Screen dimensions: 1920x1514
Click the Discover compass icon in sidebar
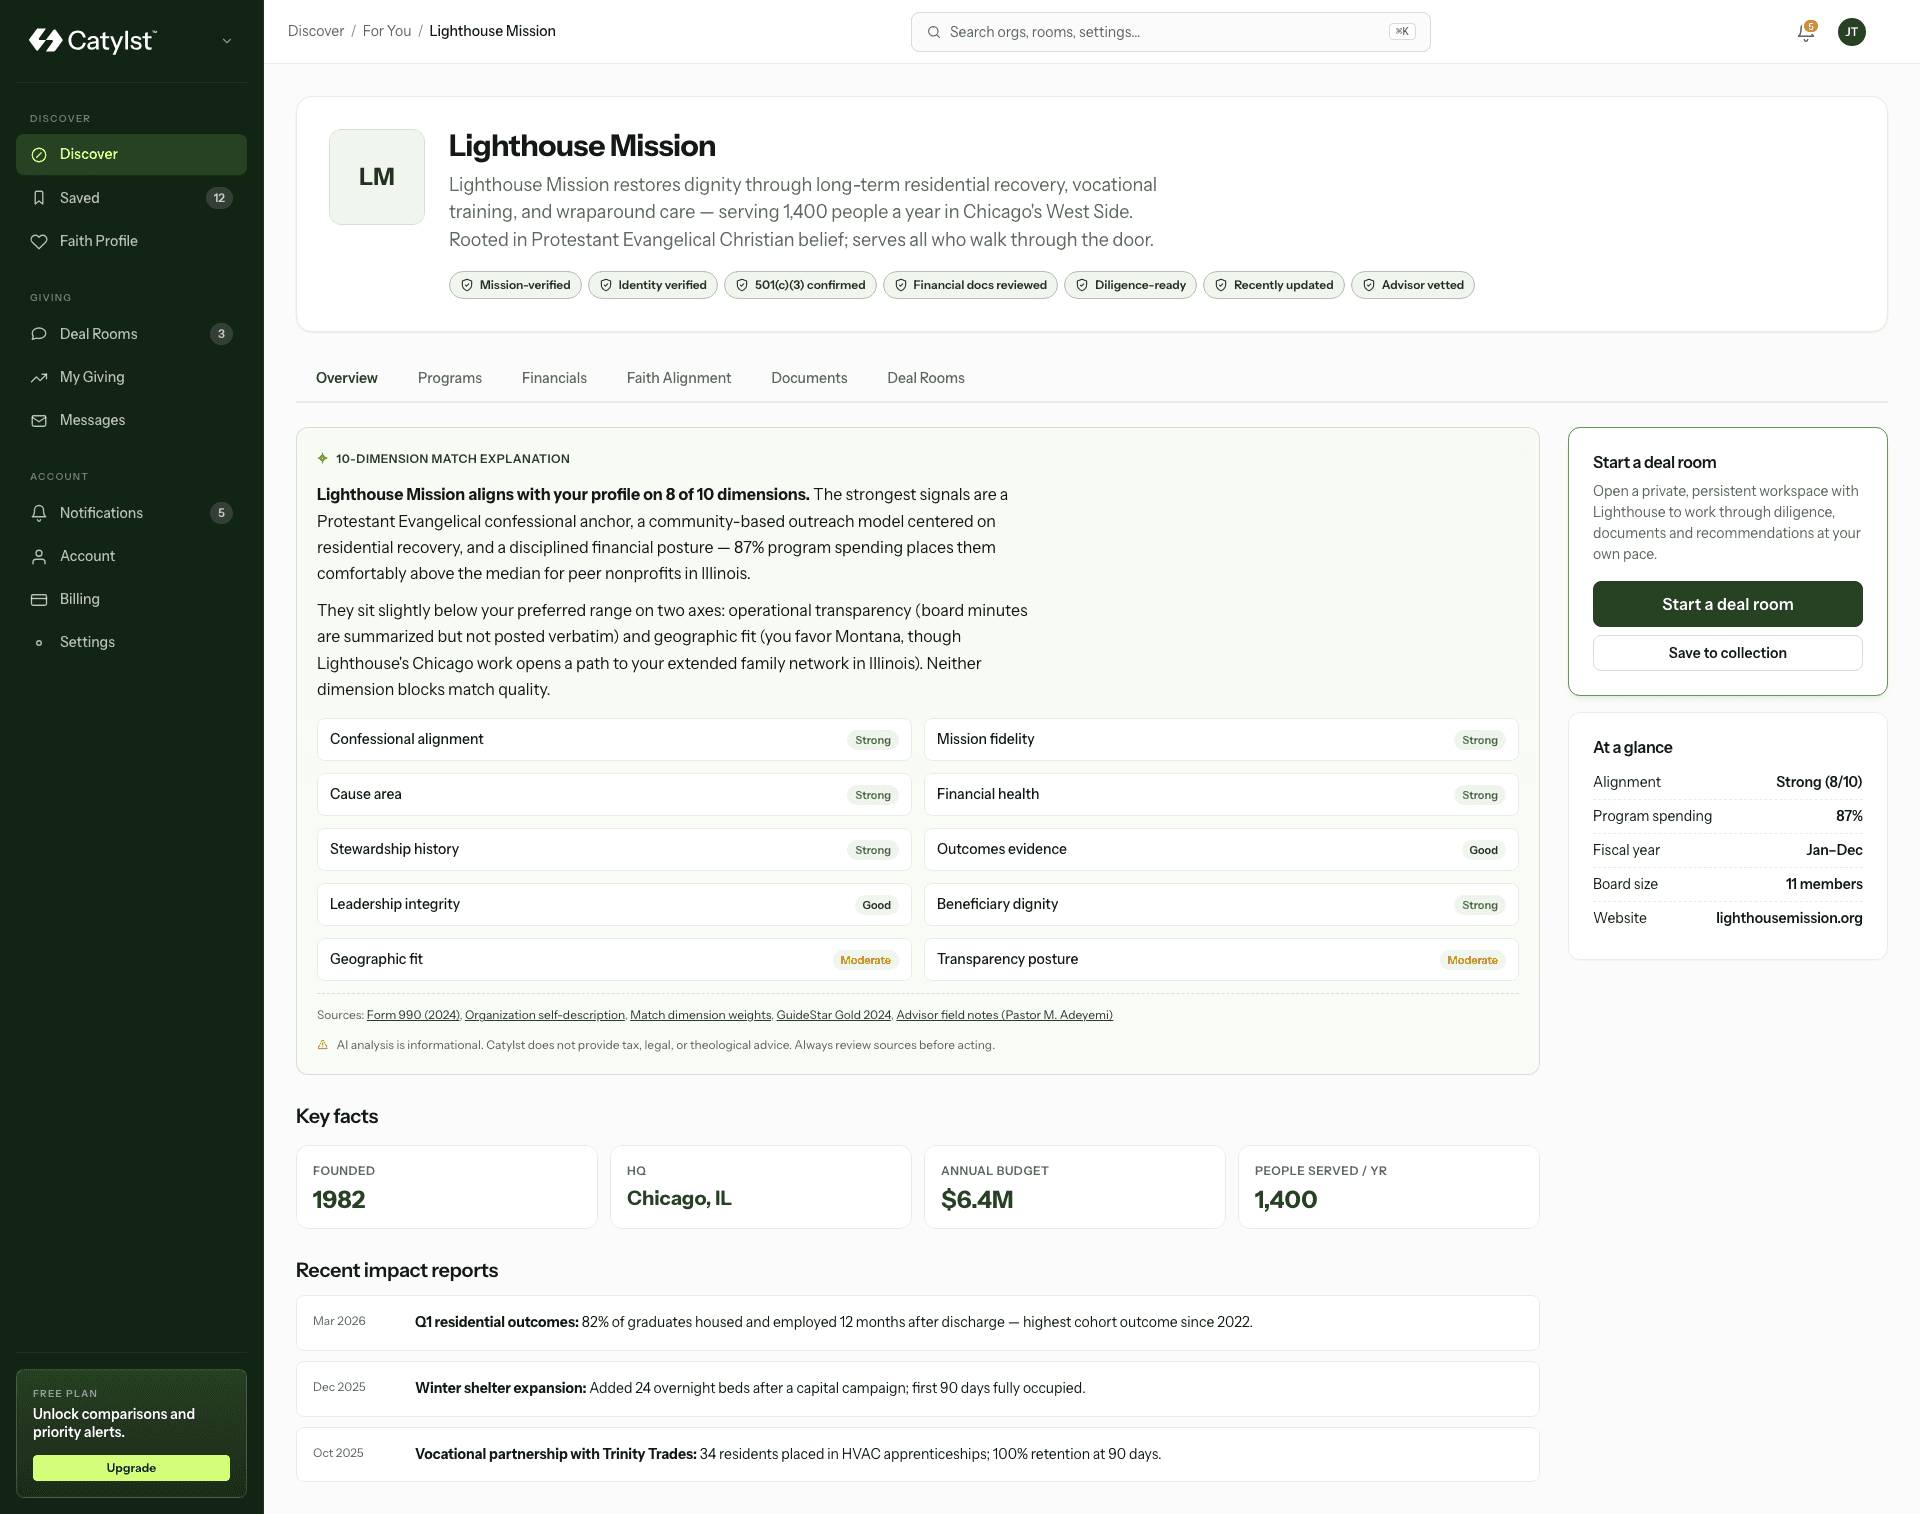(x=39, y=154)
